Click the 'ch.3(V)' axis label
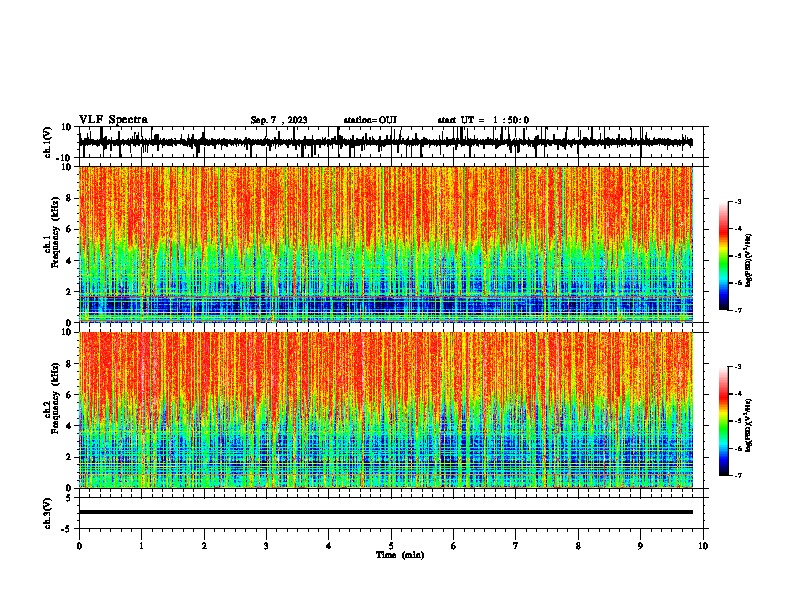This screenshot has width=792, height=612. pyautogui.click(x=47, y=514)
